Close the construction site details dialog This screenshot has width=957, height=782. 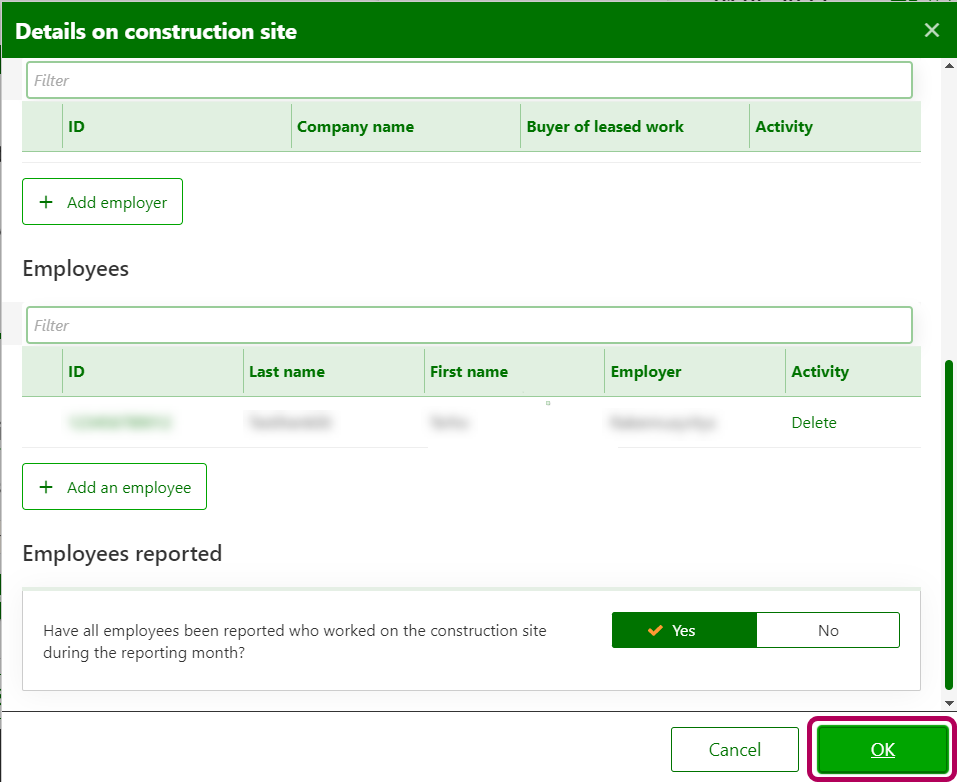click(x=931, y=30)
